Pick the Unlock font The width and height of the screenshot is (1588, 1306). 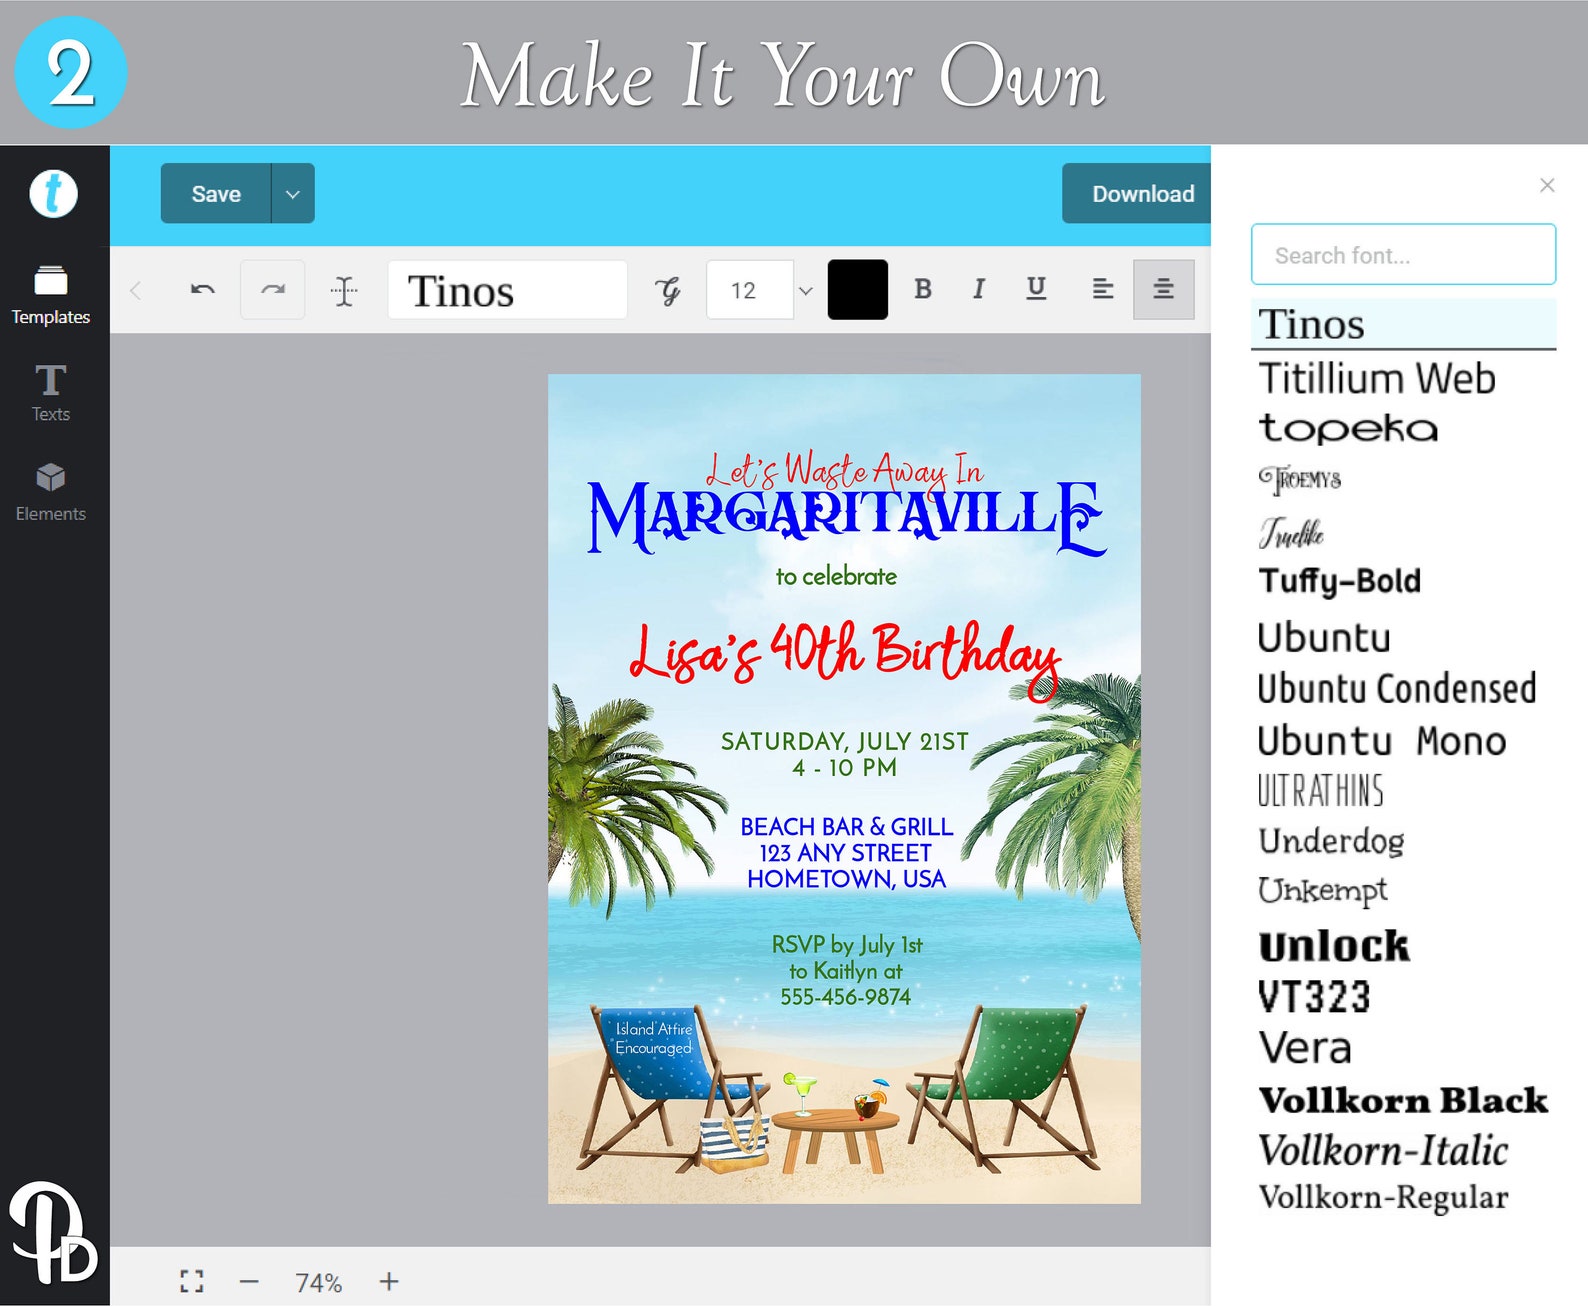coord(1334,946)
